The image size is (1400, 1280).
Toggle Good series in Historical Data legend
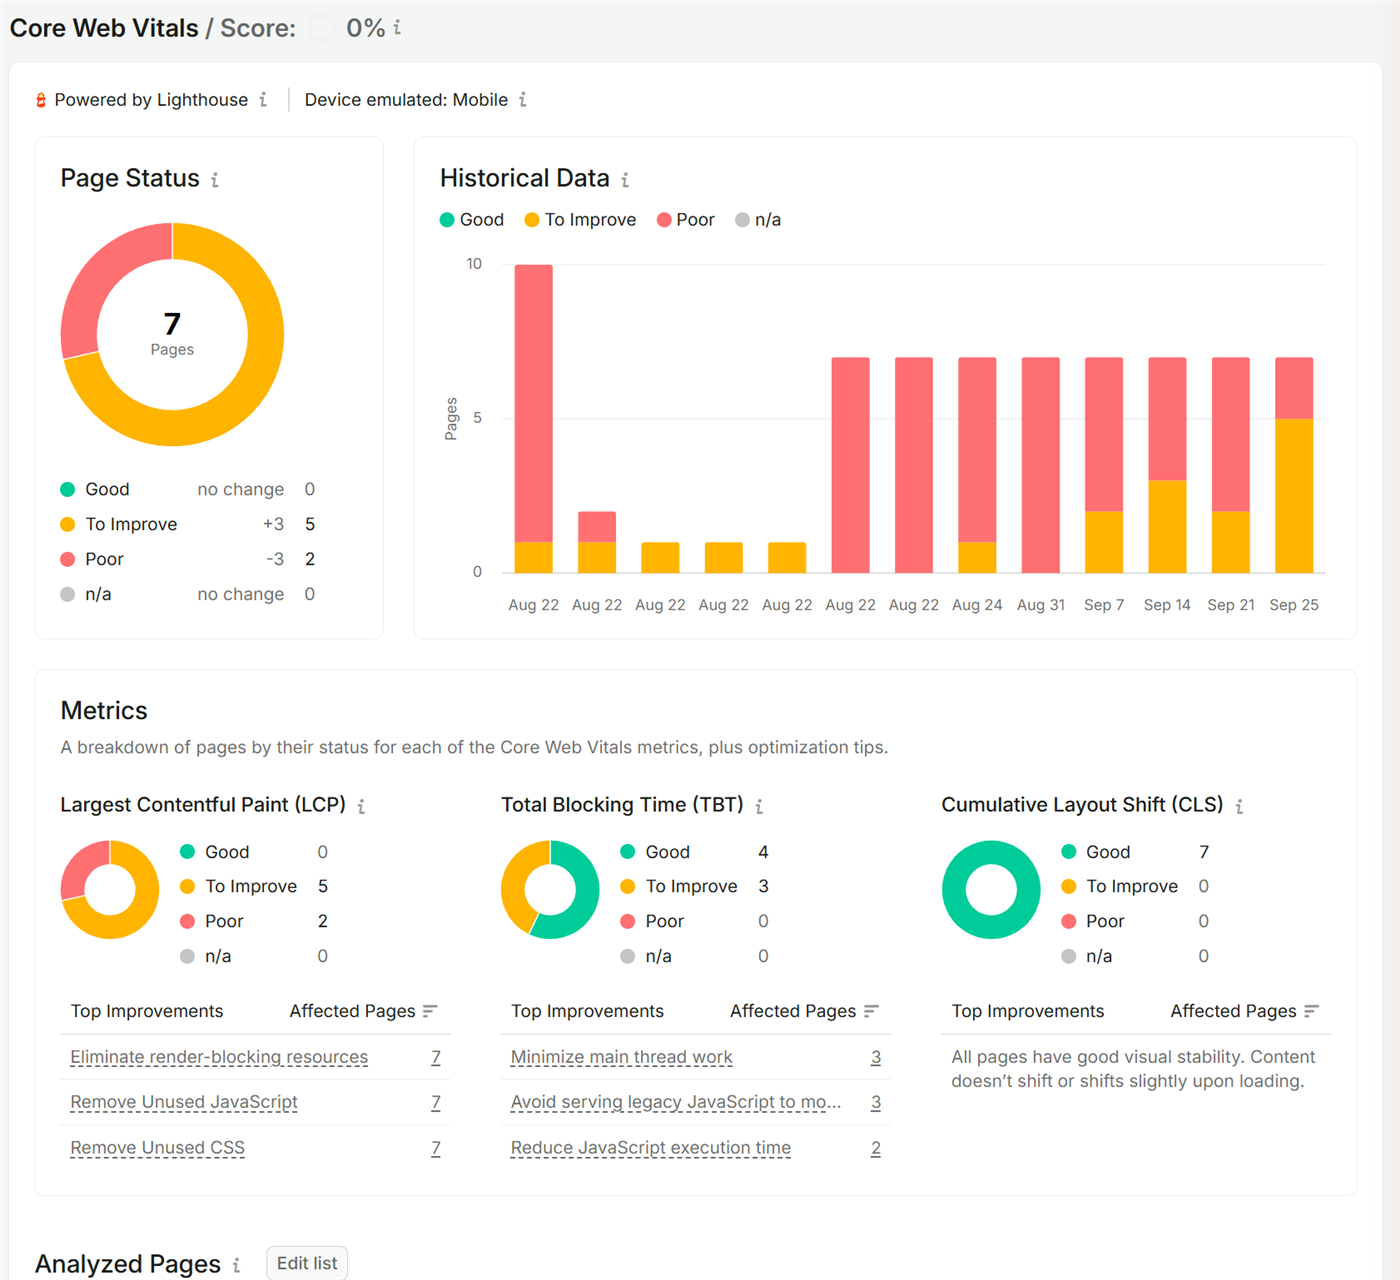[x=472, y=220]
